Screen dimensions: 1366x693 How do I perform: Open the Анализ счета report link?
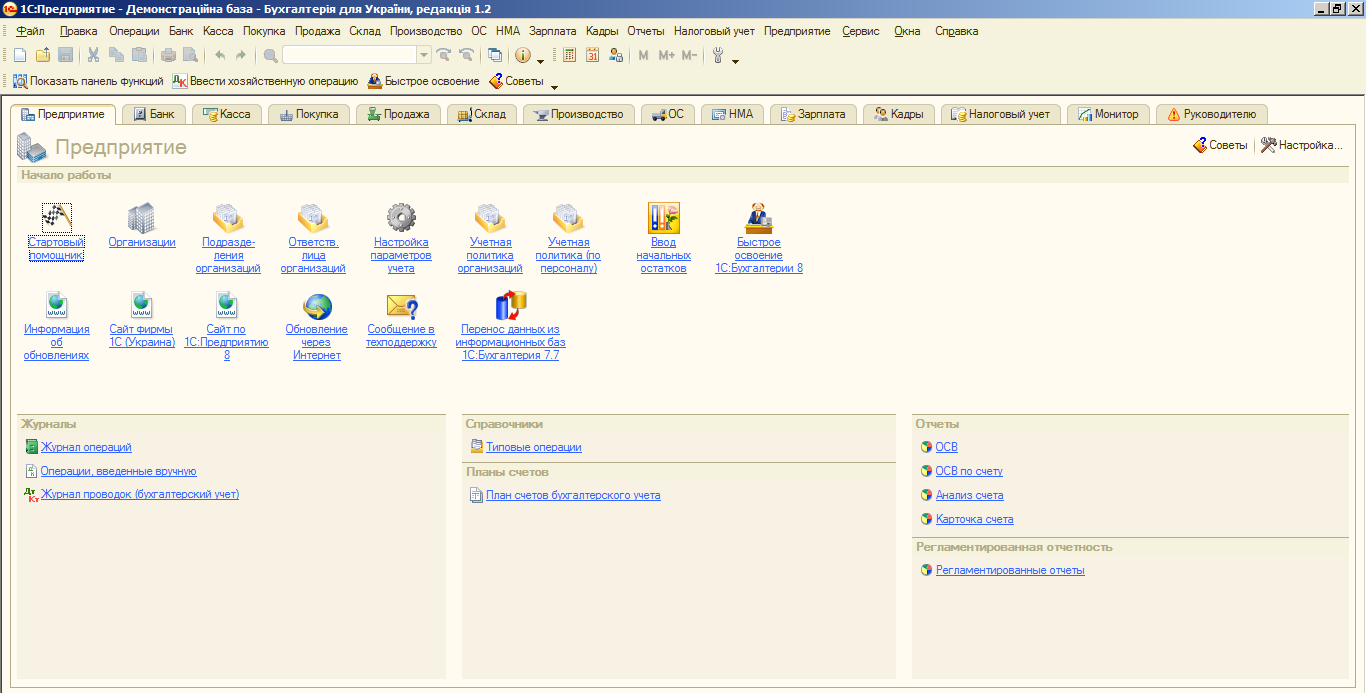pos(969,495)
